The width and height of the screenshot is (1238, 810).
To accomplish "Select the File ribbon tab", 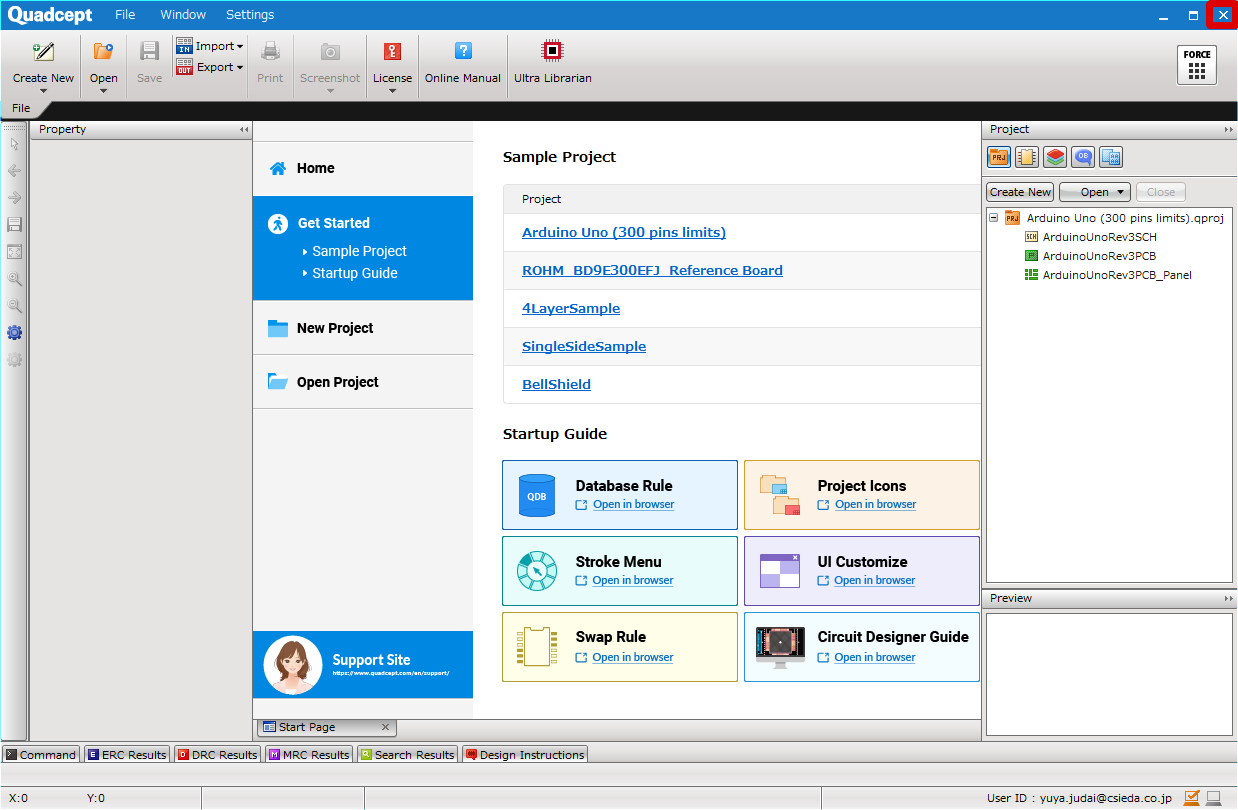I will (21, 108).
